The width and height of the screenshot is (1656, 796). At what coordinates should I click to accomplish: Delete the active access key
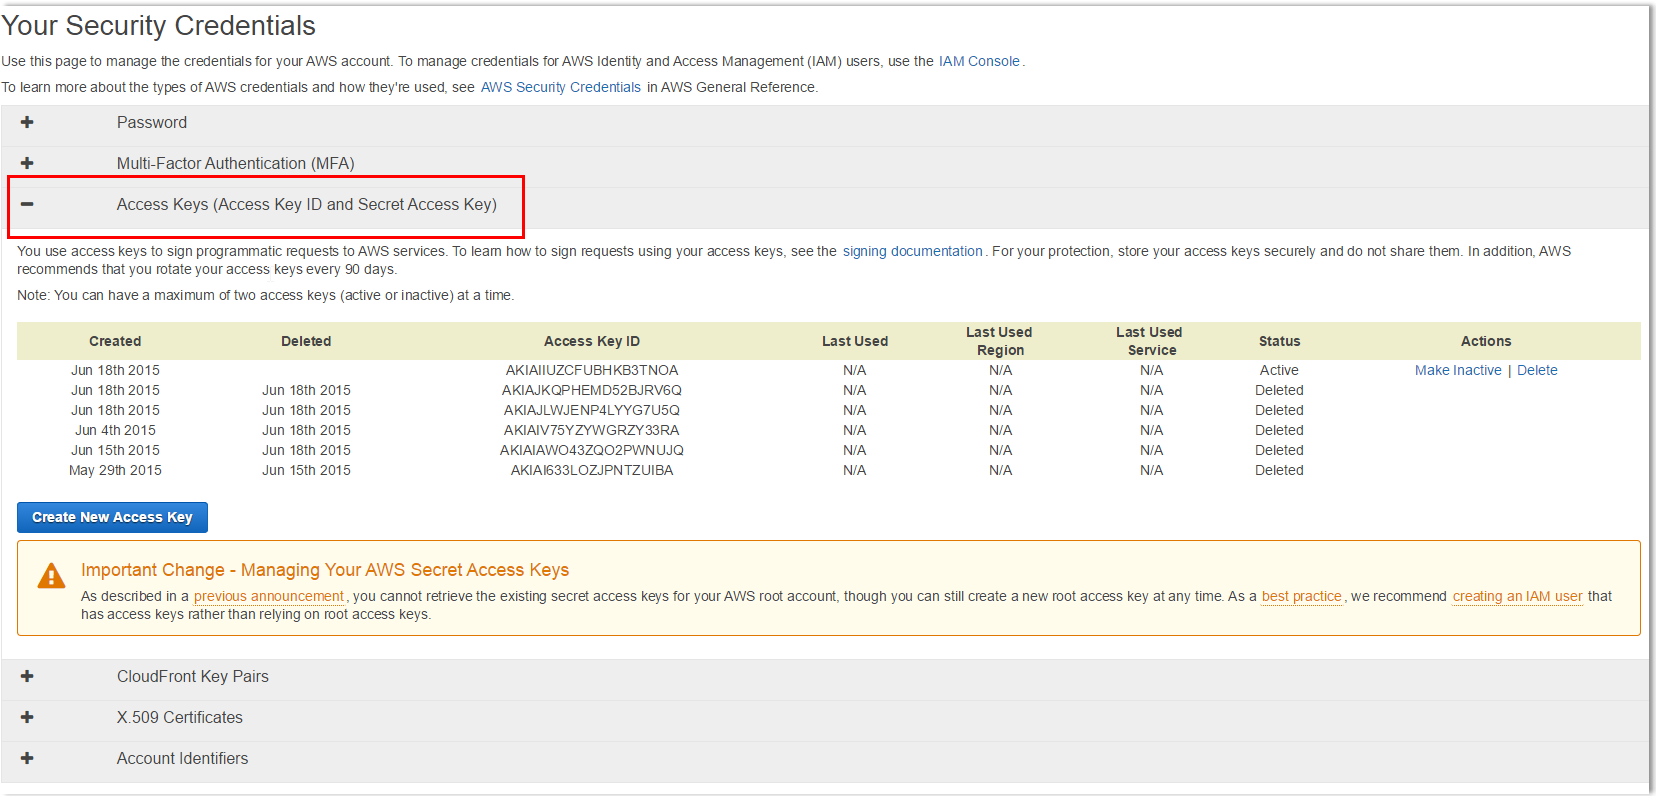[x=1537, y=370]
